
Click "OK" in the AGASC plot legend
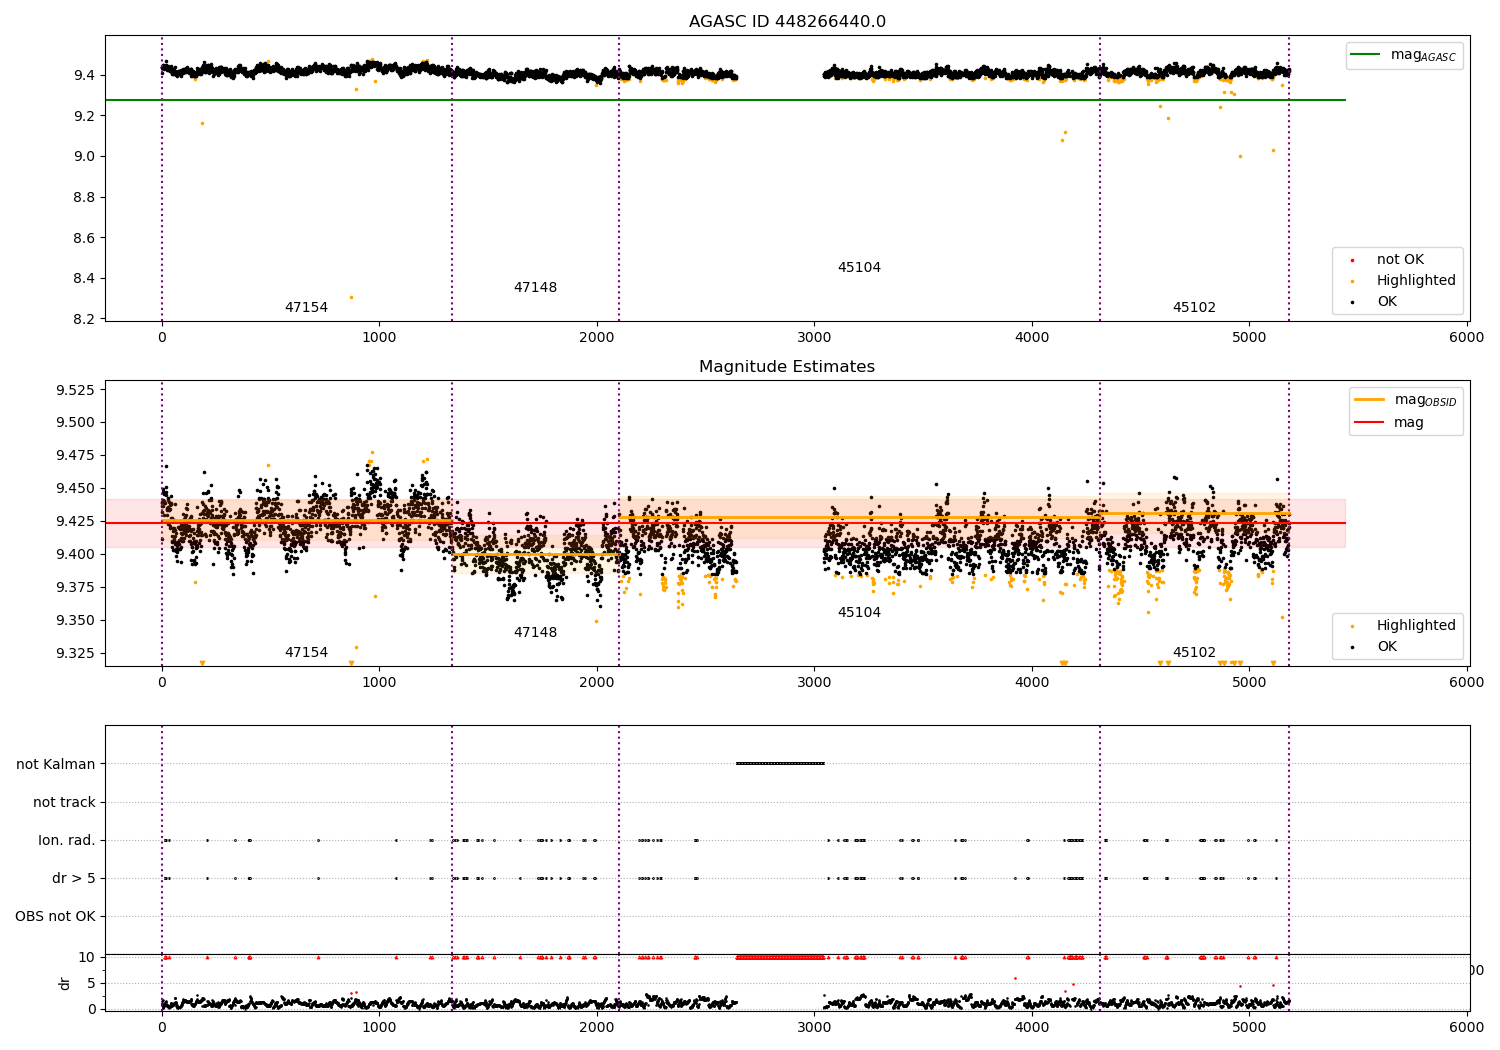(x=1374, y=302)
